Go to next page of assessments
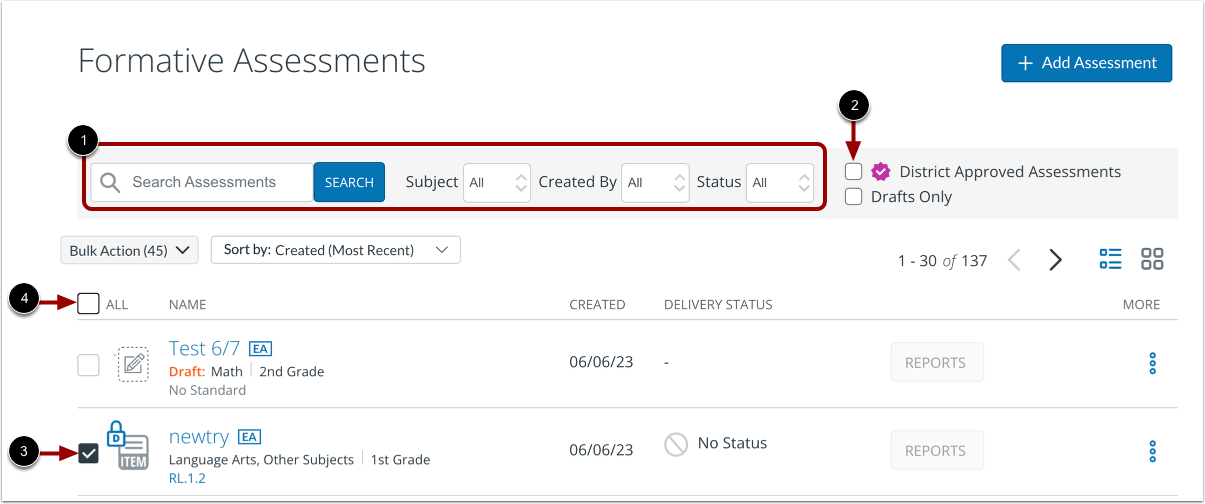Image resolution: width=1205 pixels, height=504 pixels. coord(1055,260)
